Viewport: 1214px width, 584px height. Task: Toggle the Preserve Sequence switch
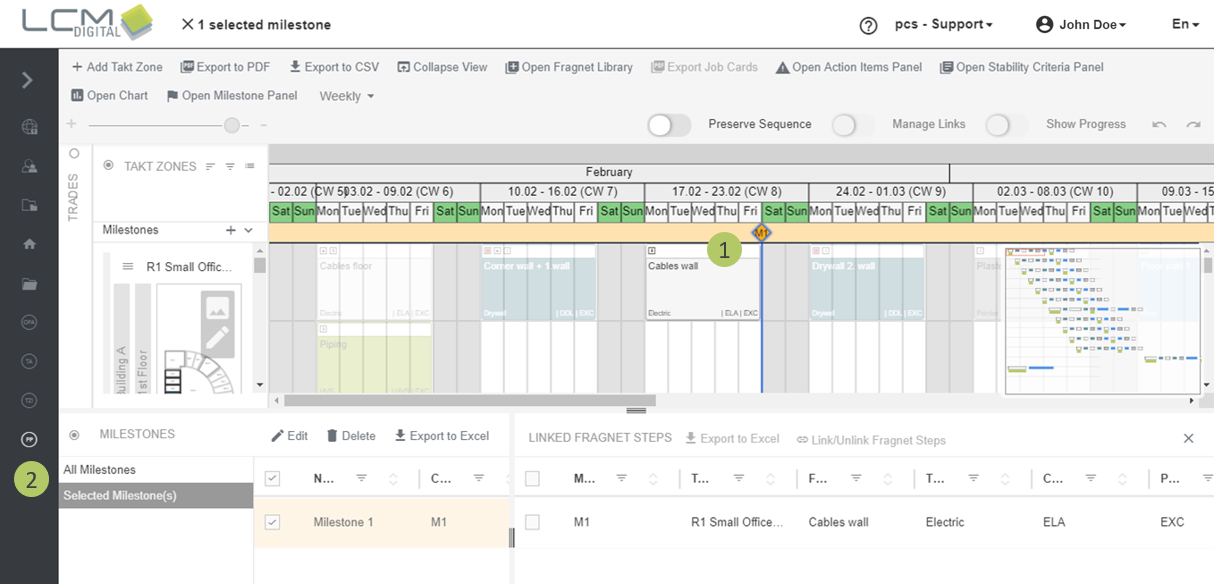coord(669,125)
